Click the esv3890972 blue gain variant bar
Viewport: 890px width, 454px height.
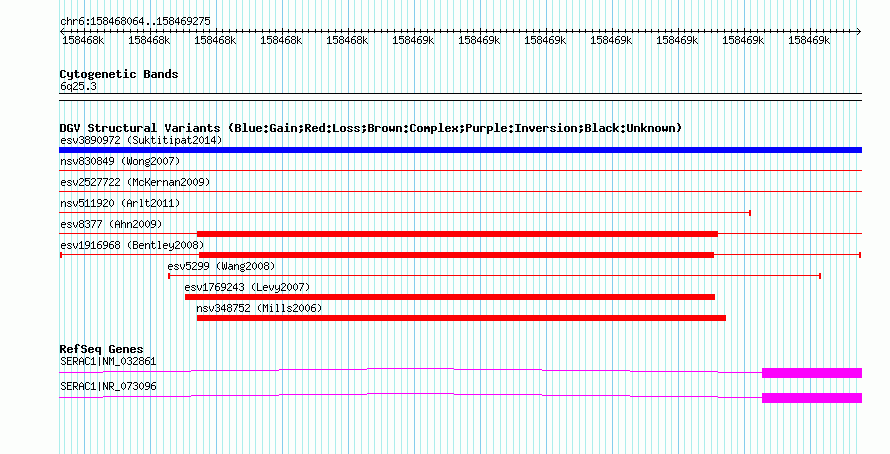click(460, 150)
